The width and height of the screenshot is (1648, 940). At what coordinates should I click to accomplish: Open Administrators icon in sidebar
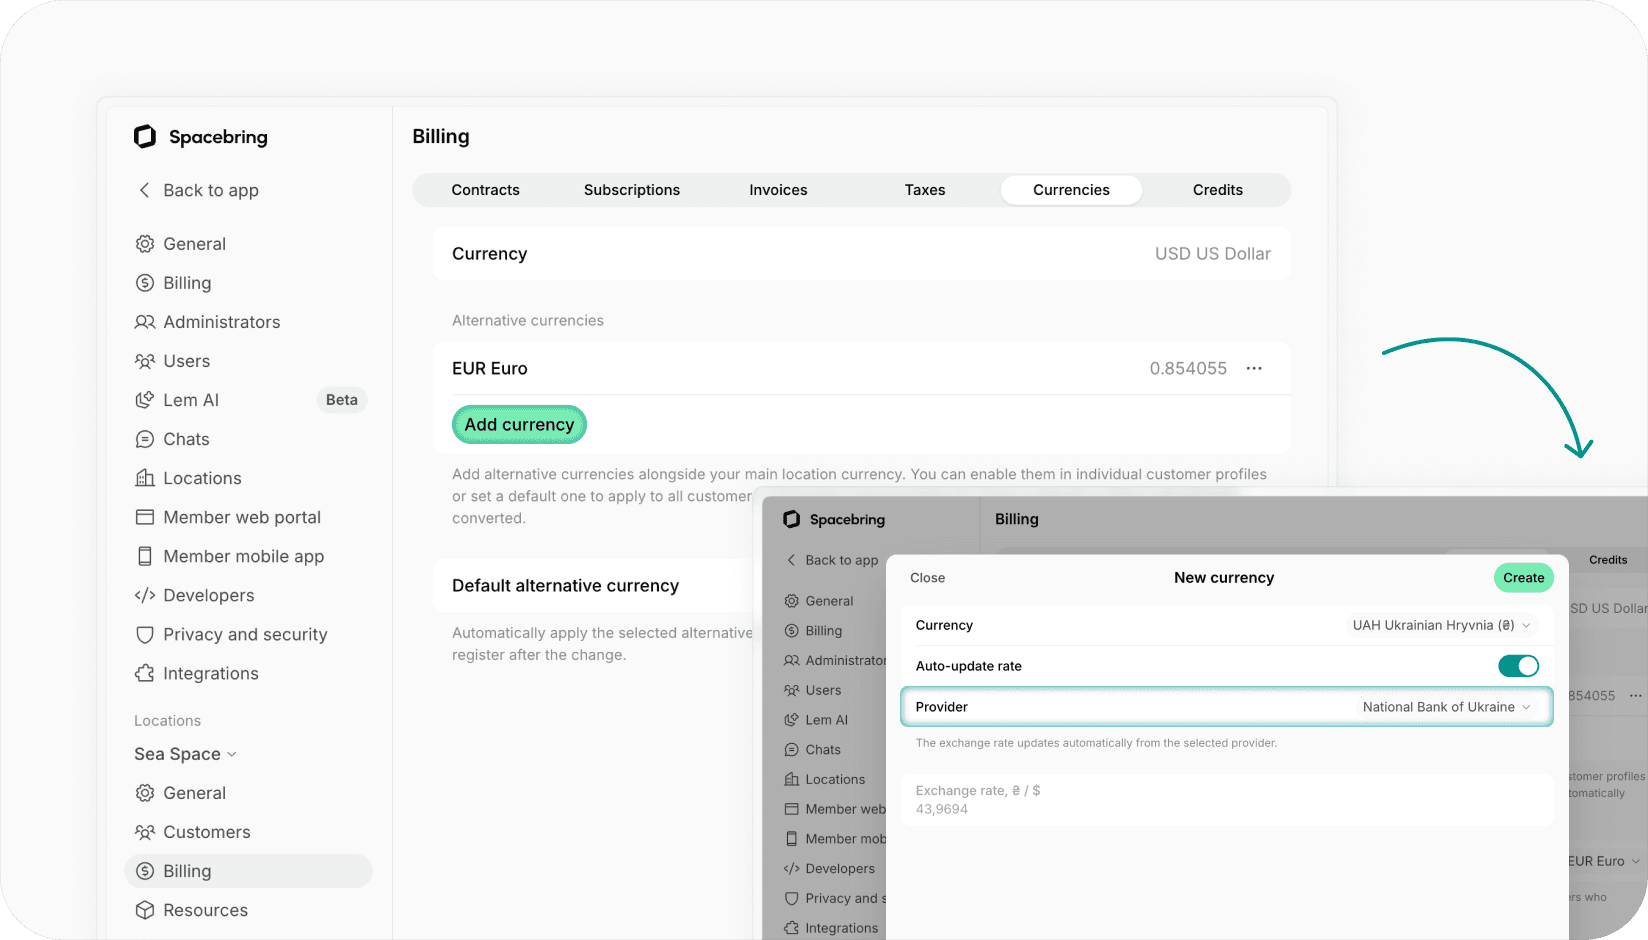tap(145, 322)
